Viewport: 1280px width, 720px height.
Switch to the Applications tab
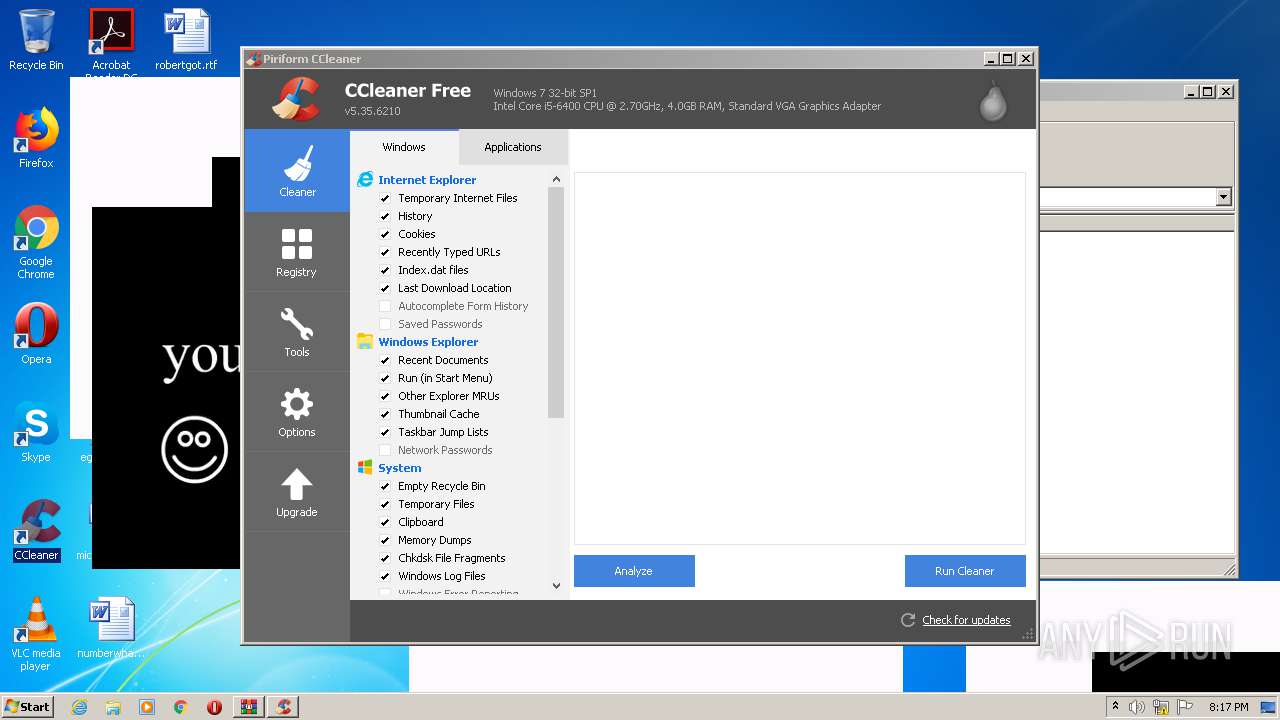click(512, 147)
